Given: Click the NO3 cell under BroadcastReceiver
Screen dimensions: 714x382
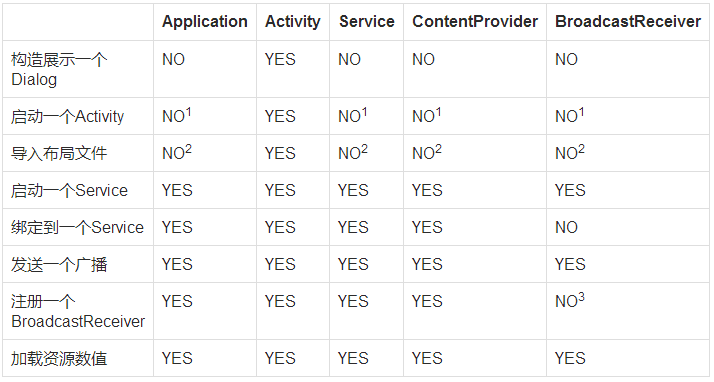Looking at the screenshot, I should (570, 301).
